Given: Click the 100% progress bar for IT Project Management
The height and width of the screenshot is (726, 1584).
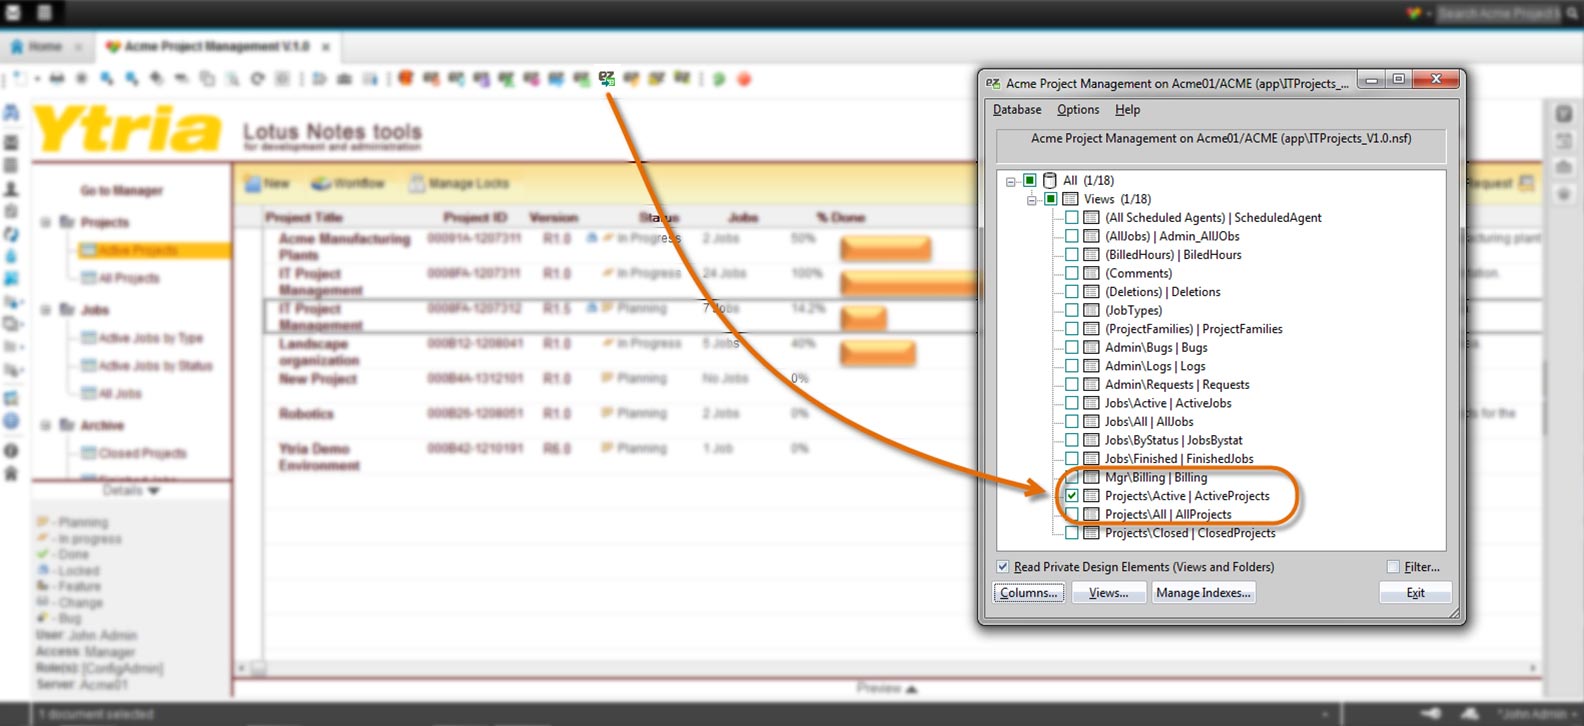Looking at the screenshot, I should (908, 284).
